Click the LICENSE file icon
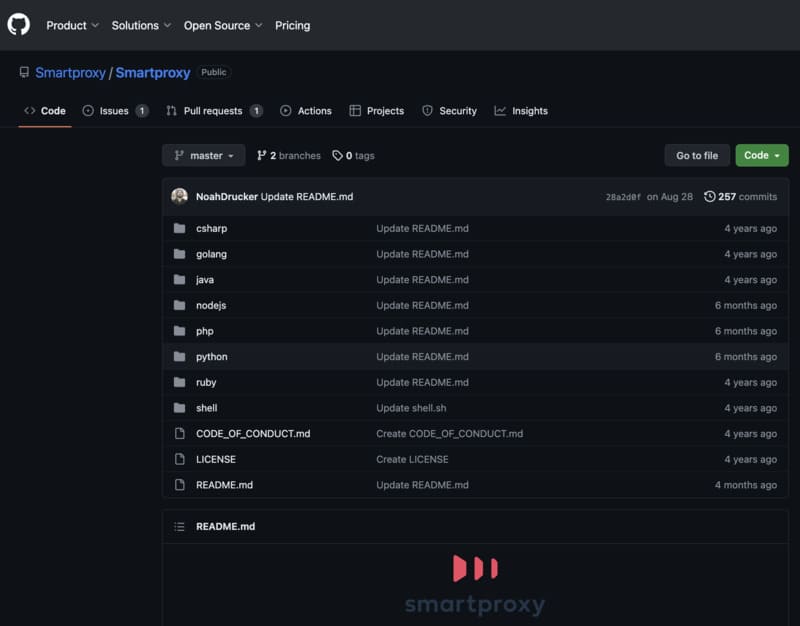The width and height of the screenshot is (800, 626). (180, 459)
